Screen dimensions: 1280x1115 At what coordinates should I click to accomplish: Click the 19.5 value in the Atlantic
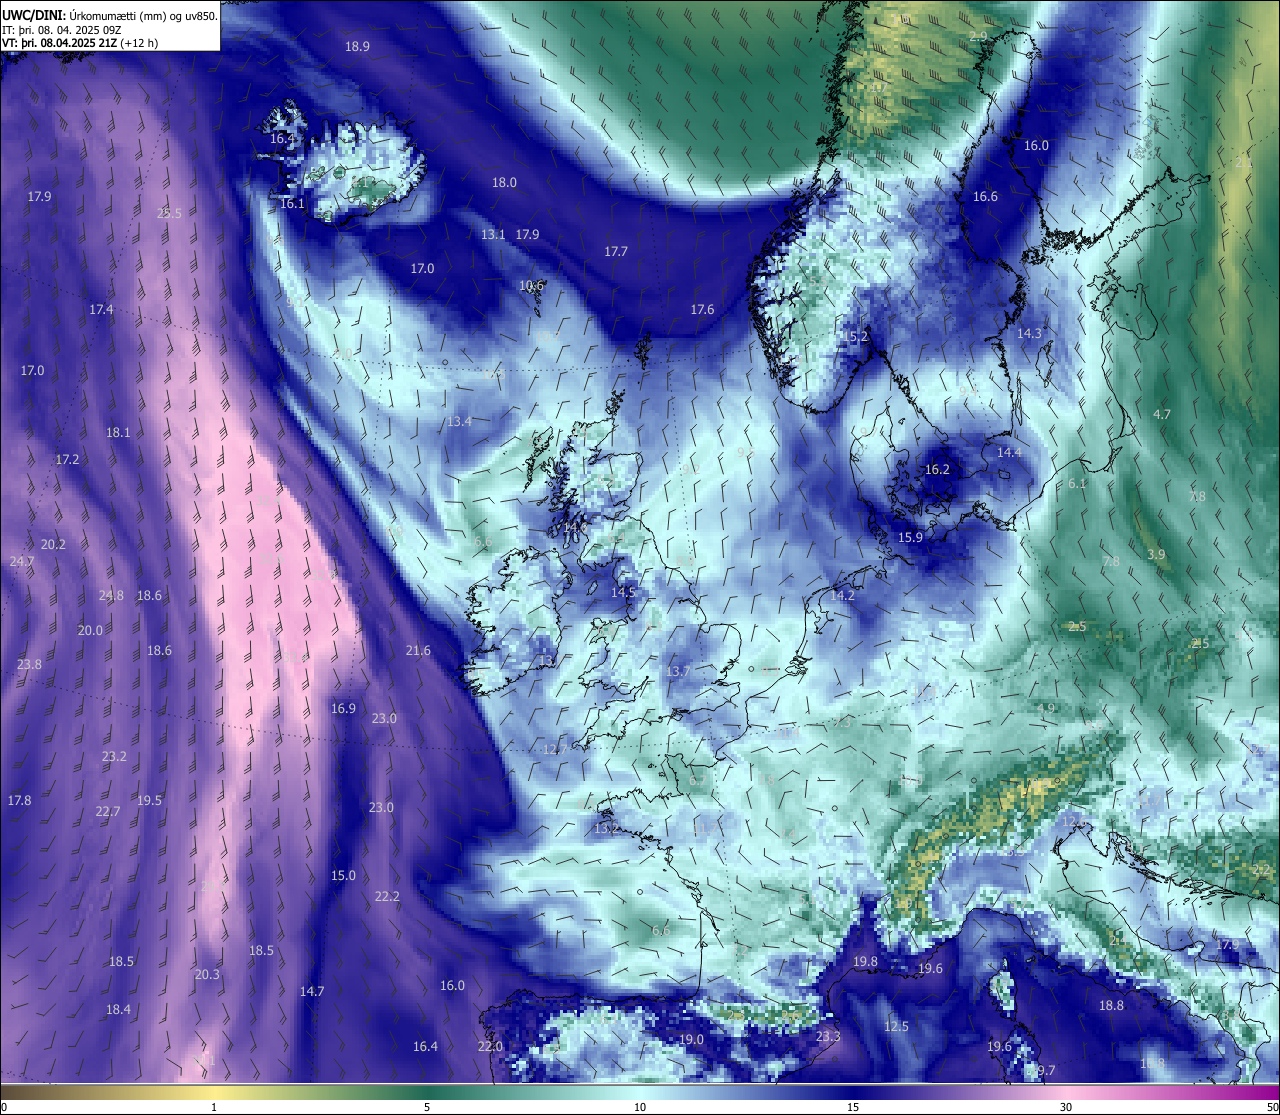click(149, 801)
